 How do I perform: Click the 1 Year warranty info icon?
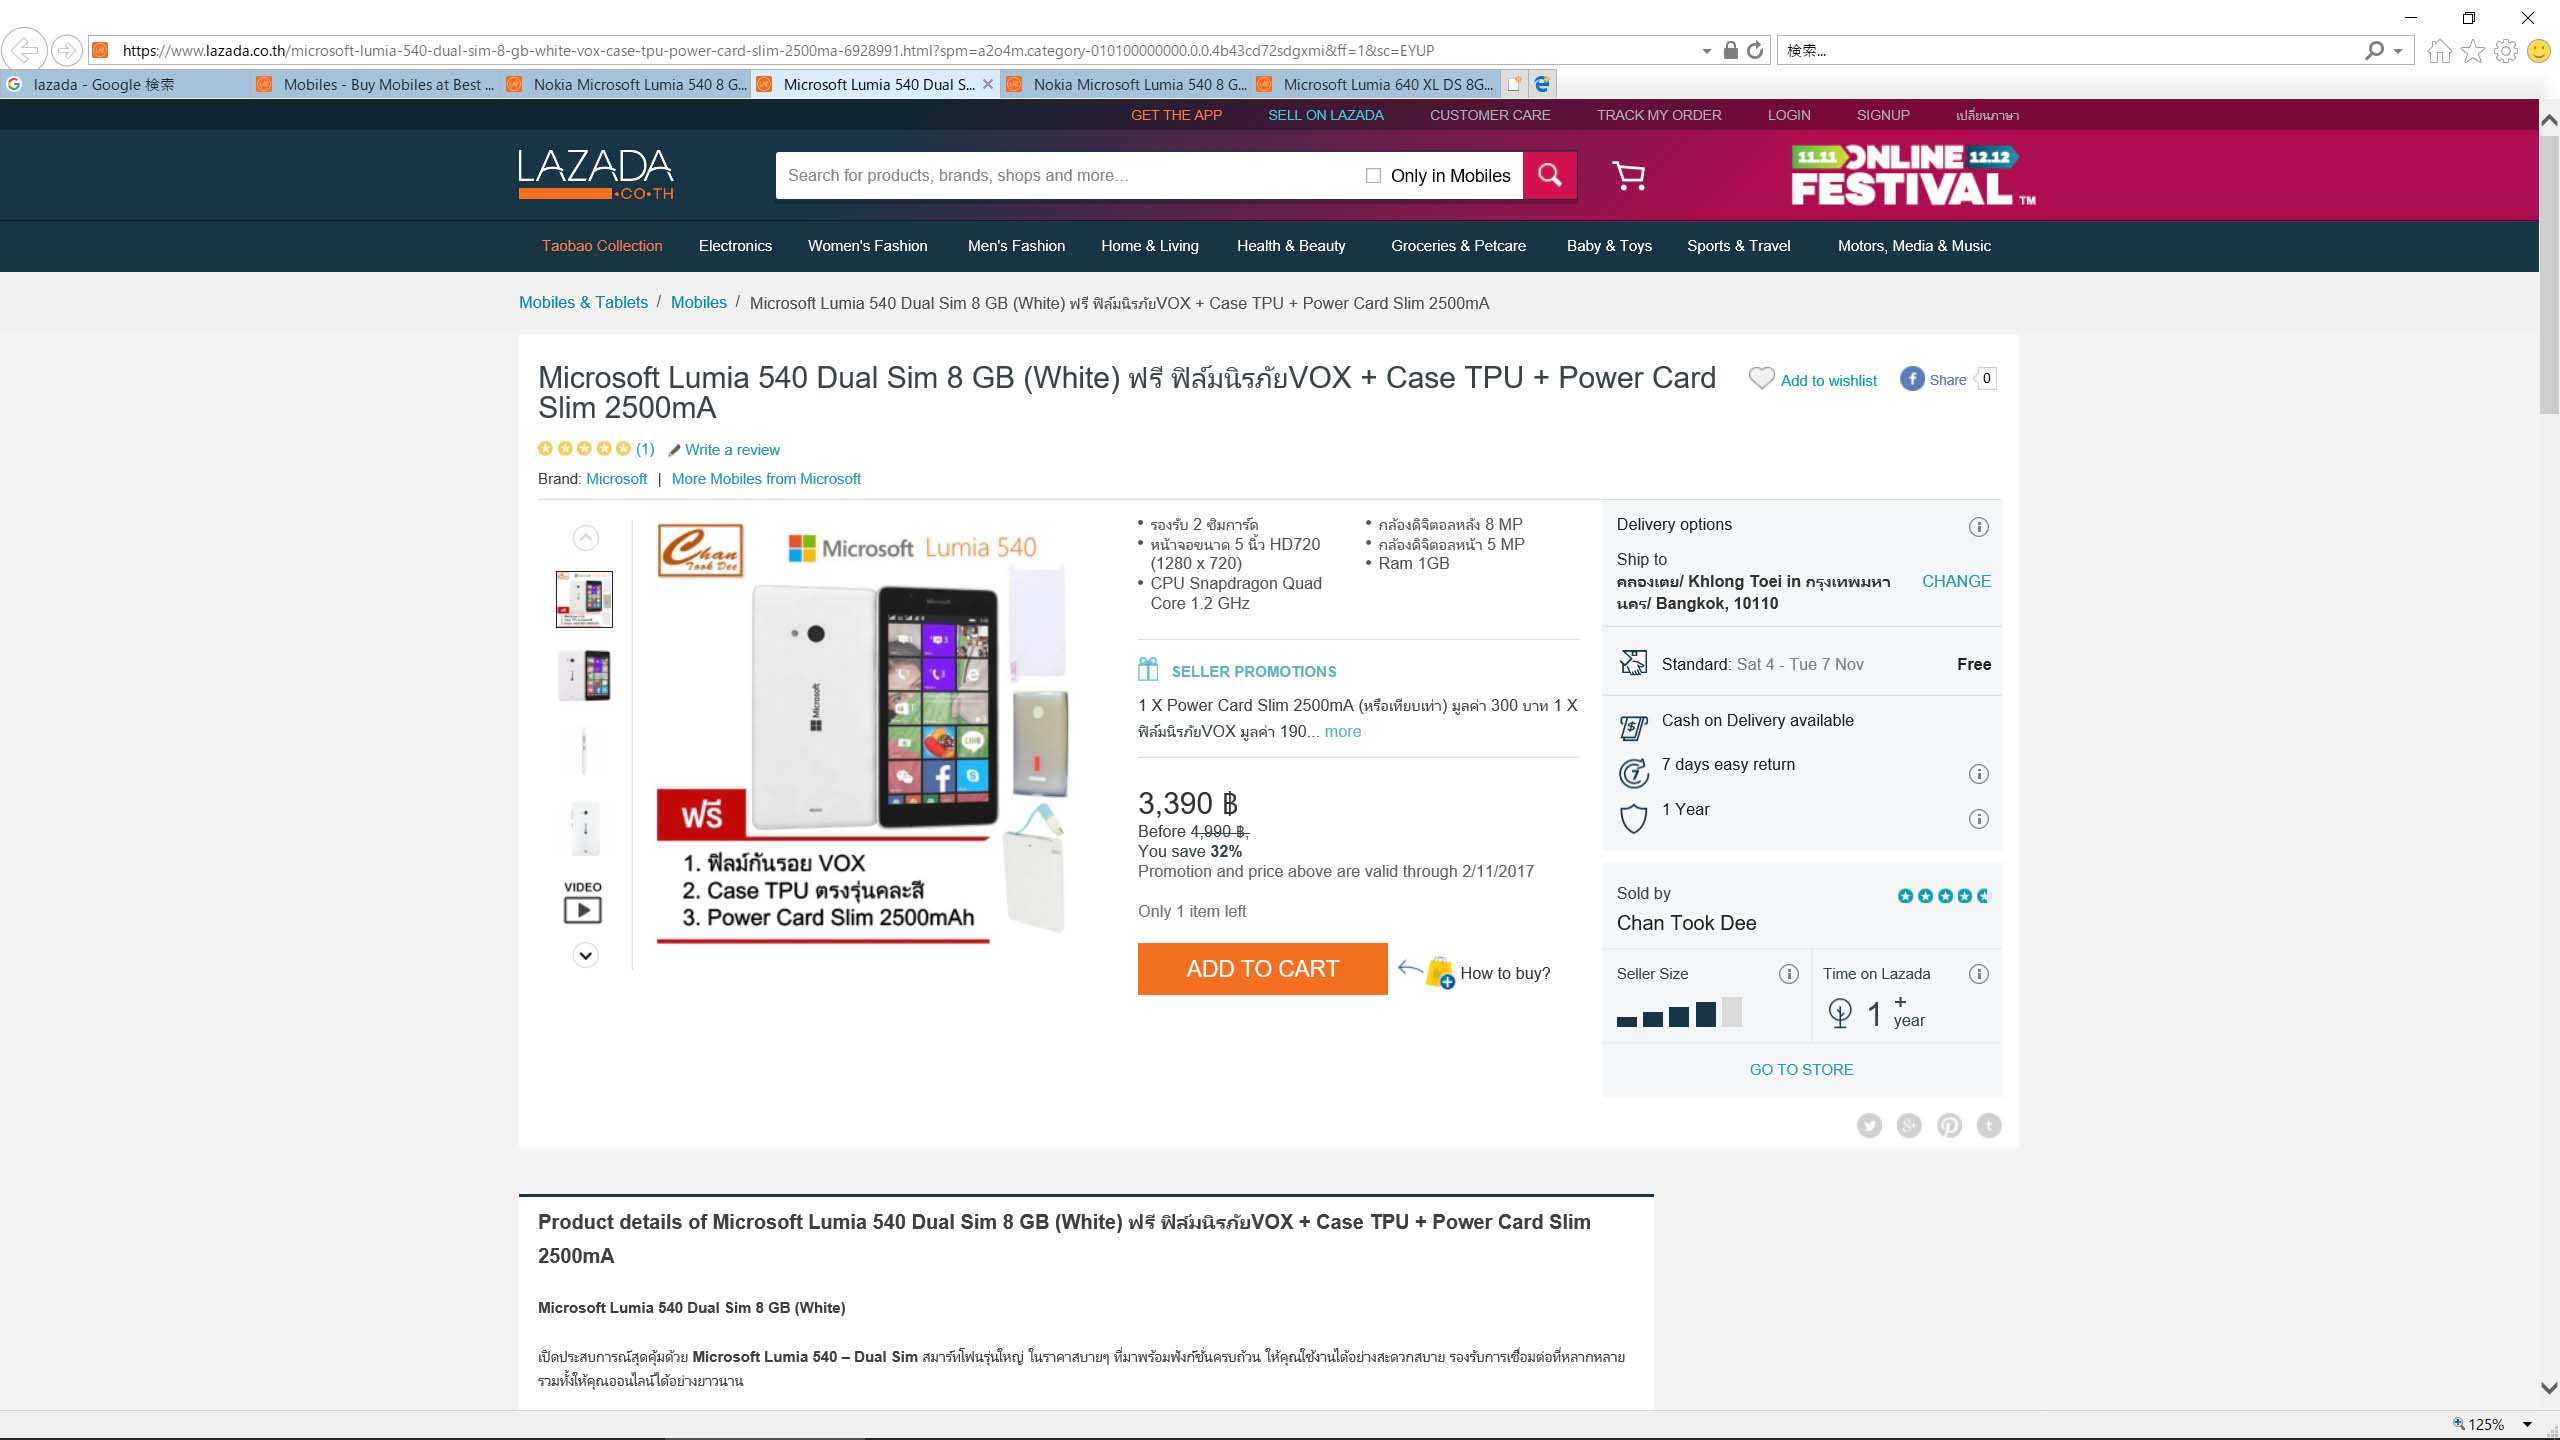[1978, 819]
